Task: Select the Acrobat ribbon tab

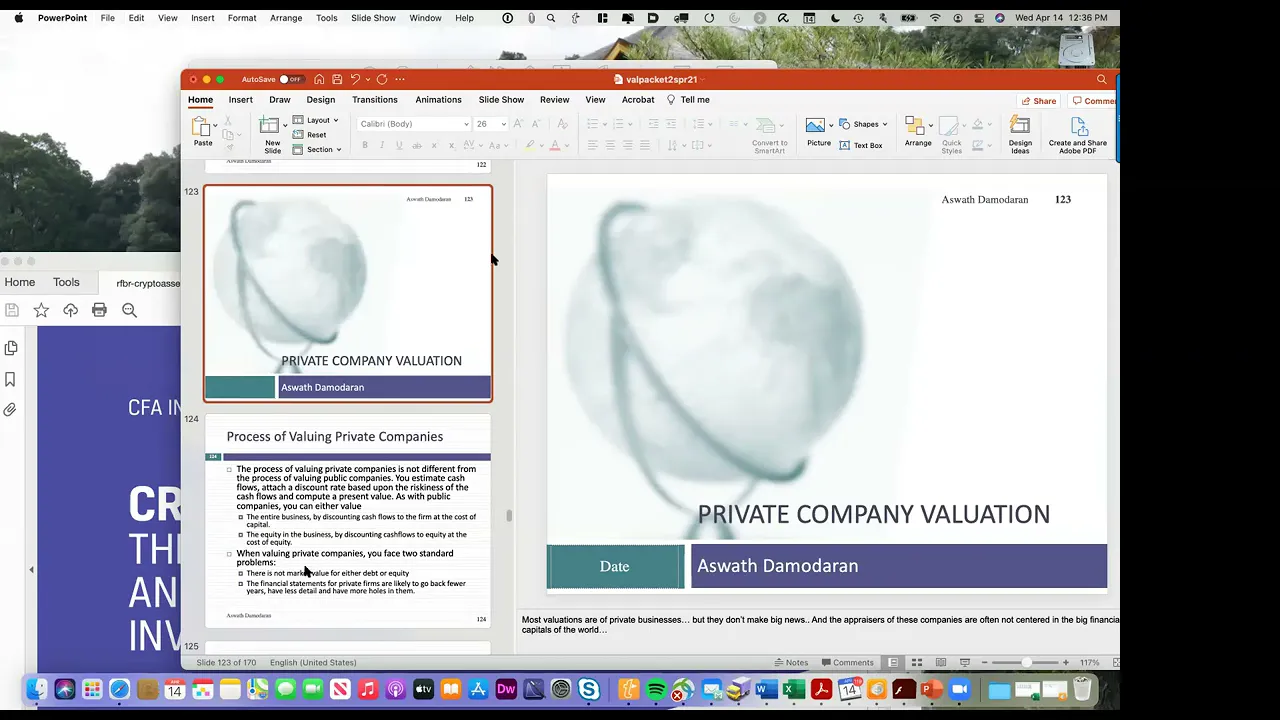Action: (638, 100)
